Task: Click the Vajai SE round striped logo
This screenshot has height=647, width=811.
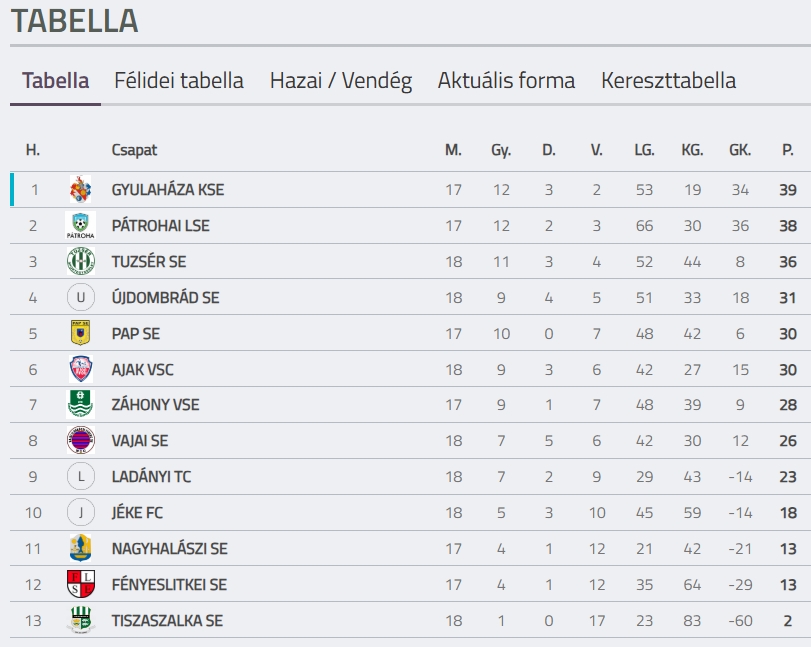Action: 81,440
